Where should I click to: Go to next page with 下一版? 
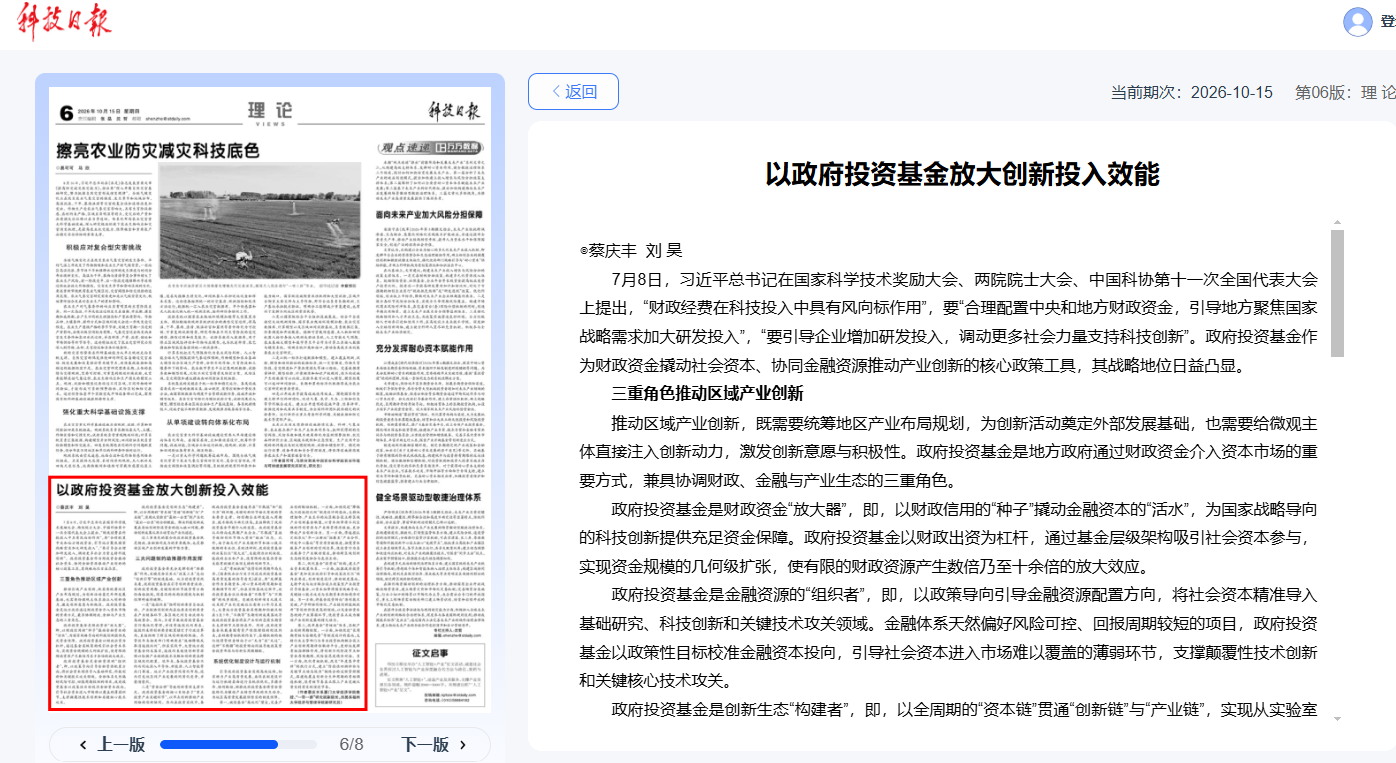(425, 744)
